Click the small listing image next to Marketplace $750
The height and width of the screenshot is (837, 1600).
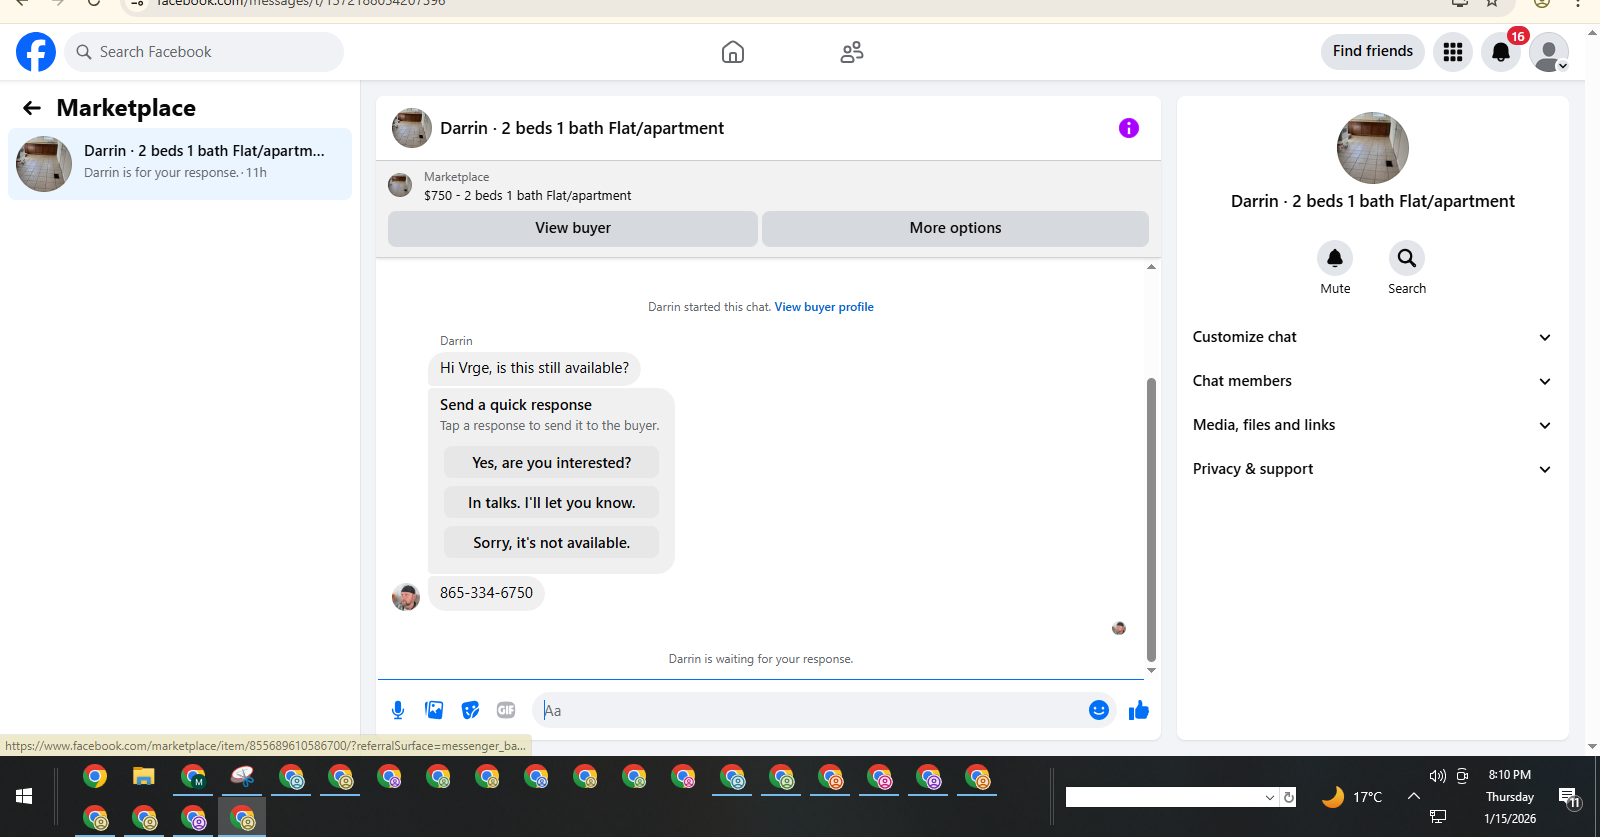tap(400, 185)
